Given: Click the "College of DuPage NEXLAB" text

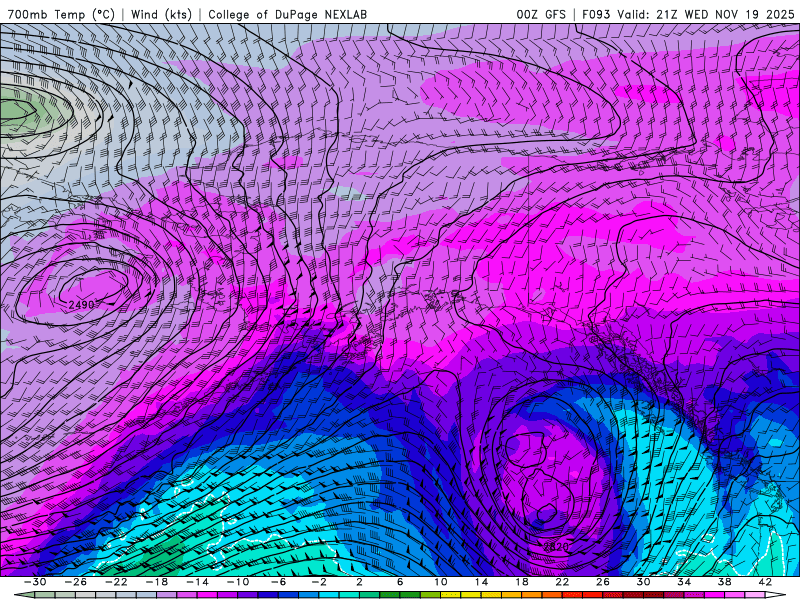Looking at the screenshot, I should click(287, 14).
